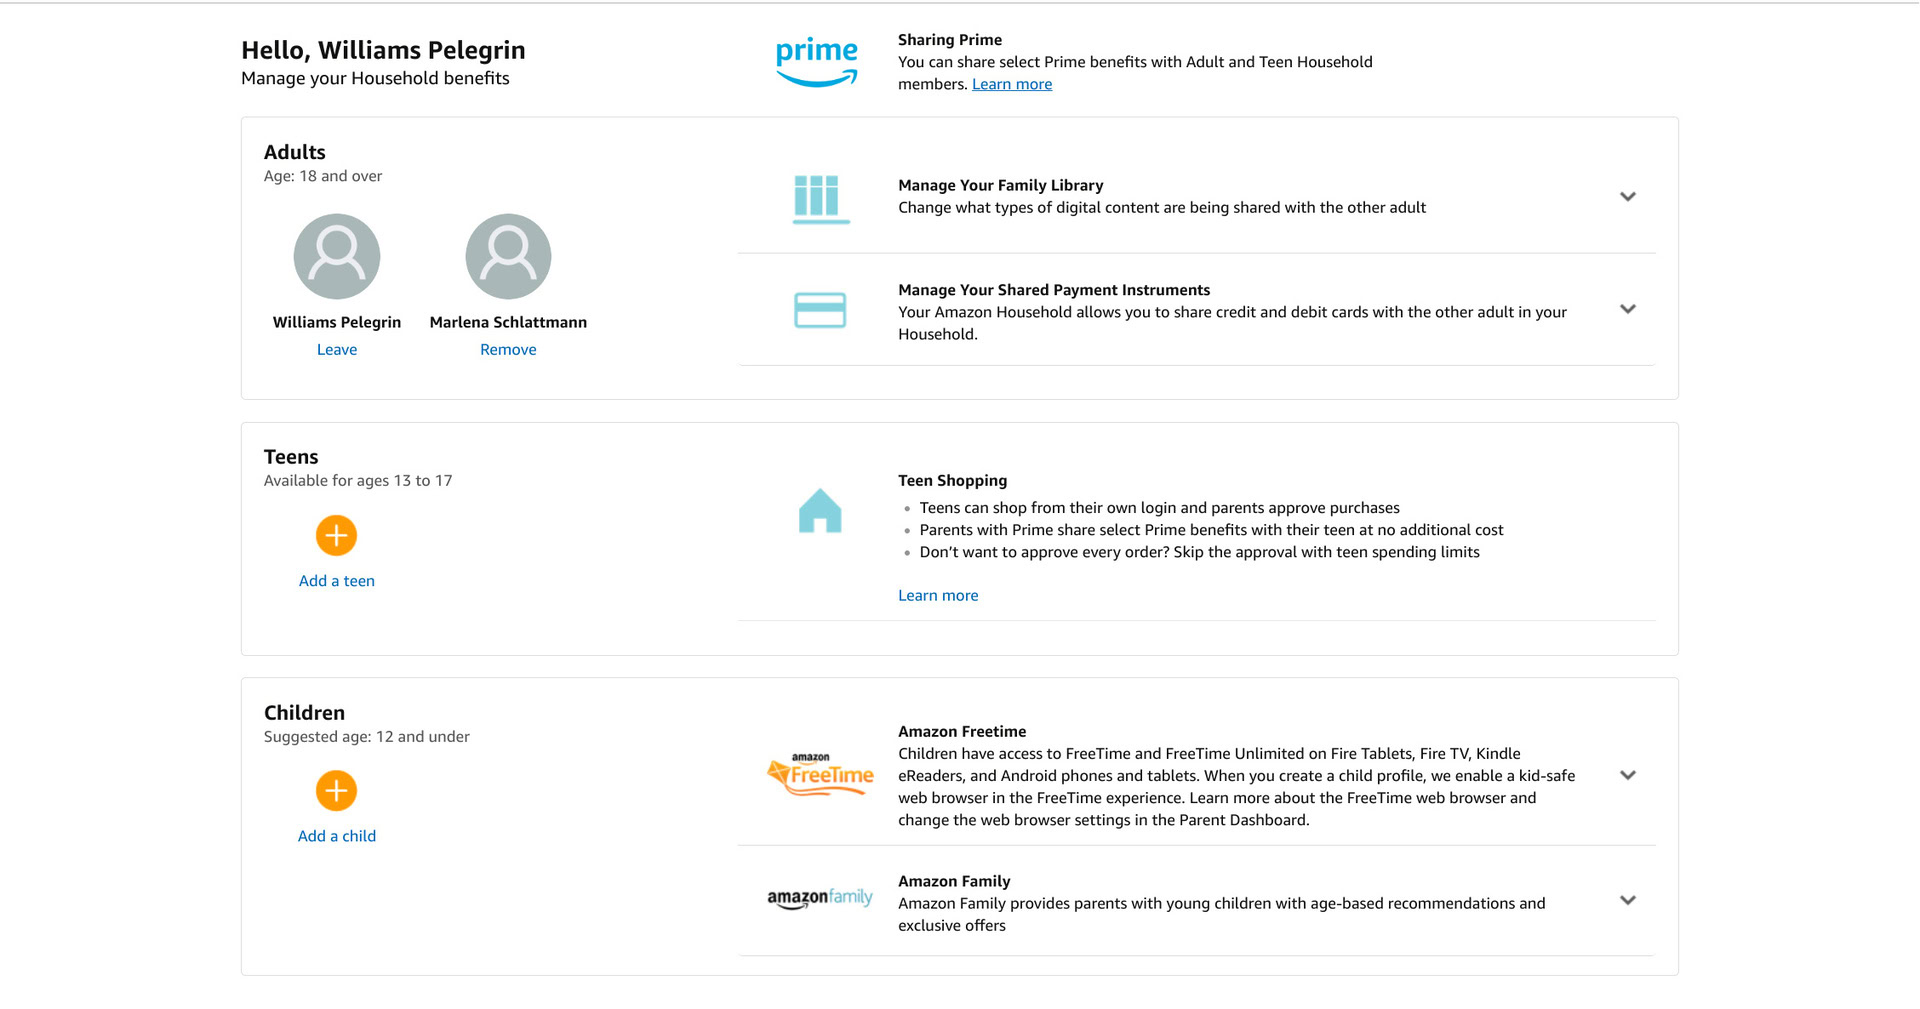Click the Teen Shopping house icon
The image size is (1920, 1009).
[x=820, y=511]
